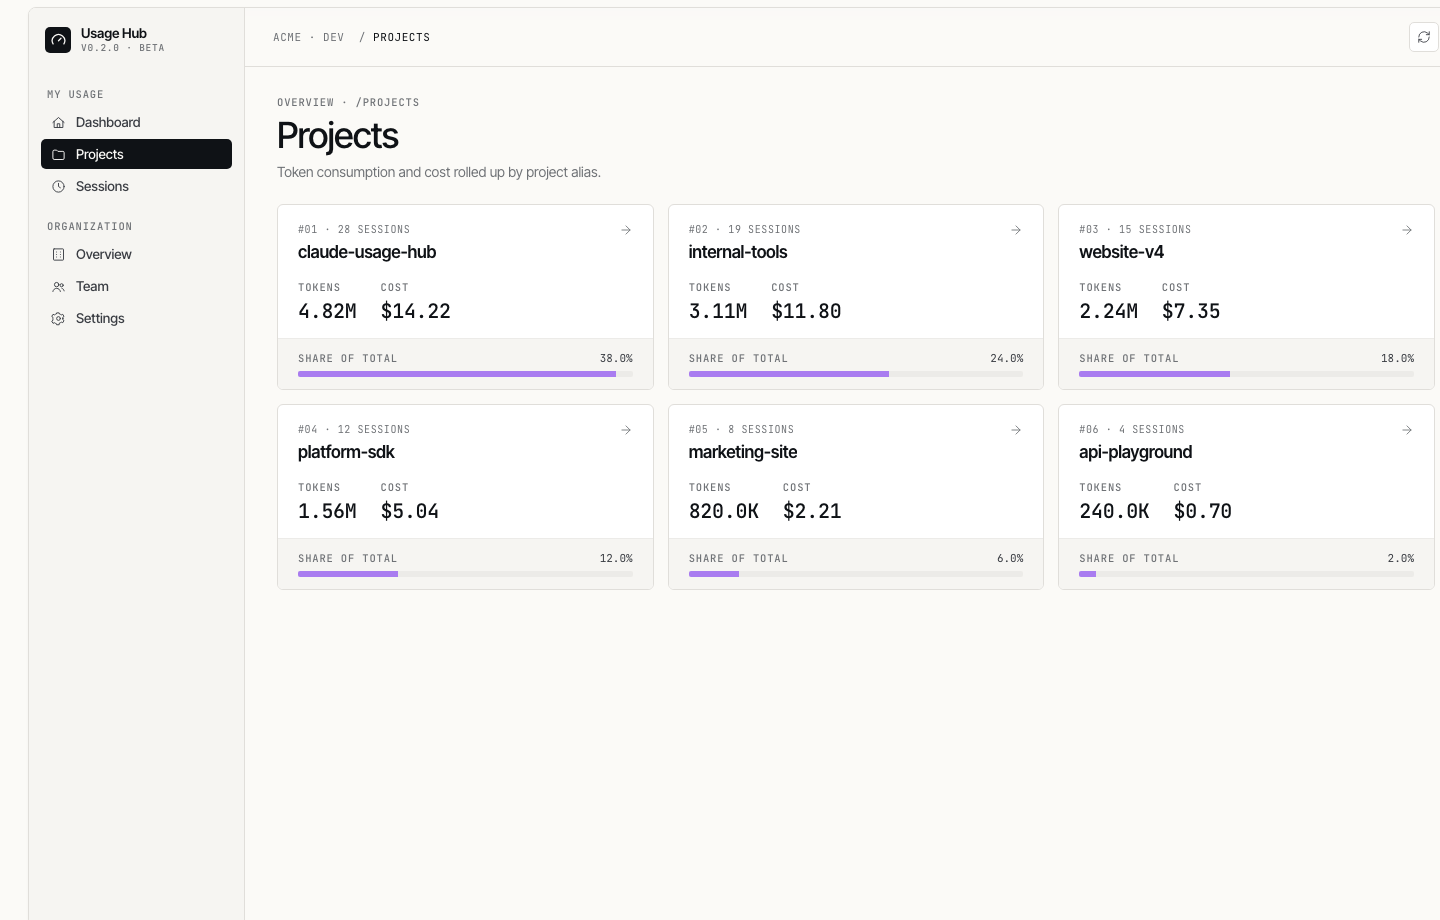Click the $14.22 cost value
This screenshot has width=1440, height=920.
(416, 311)
